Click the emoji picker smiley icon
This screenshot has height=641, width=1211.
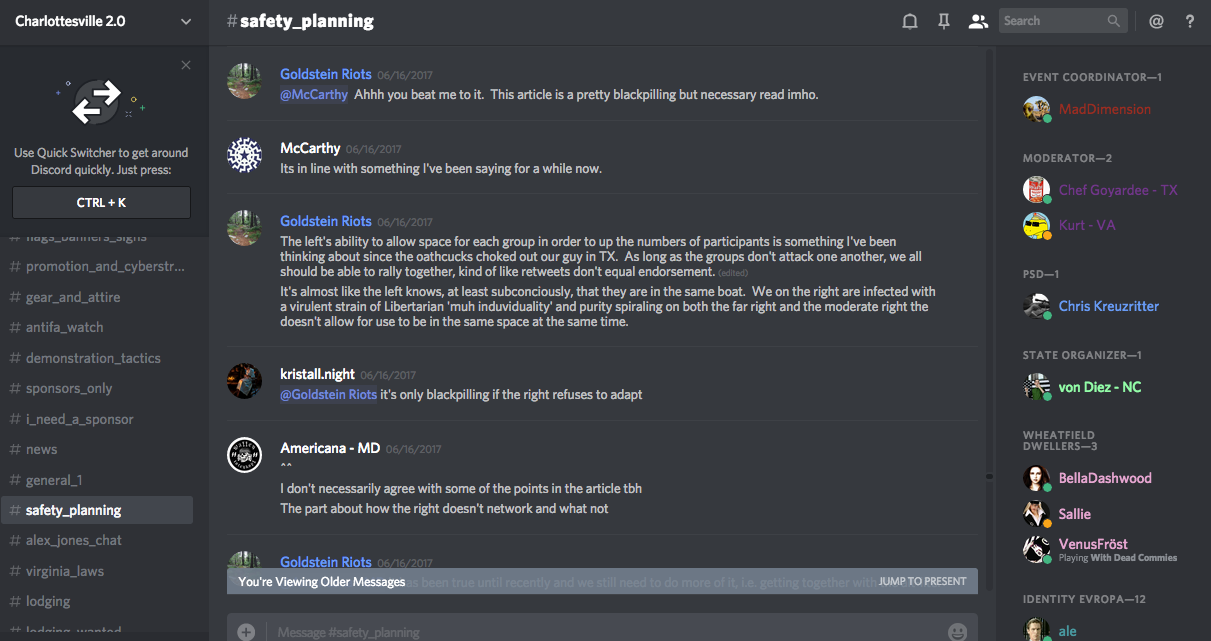coord(957,631)
